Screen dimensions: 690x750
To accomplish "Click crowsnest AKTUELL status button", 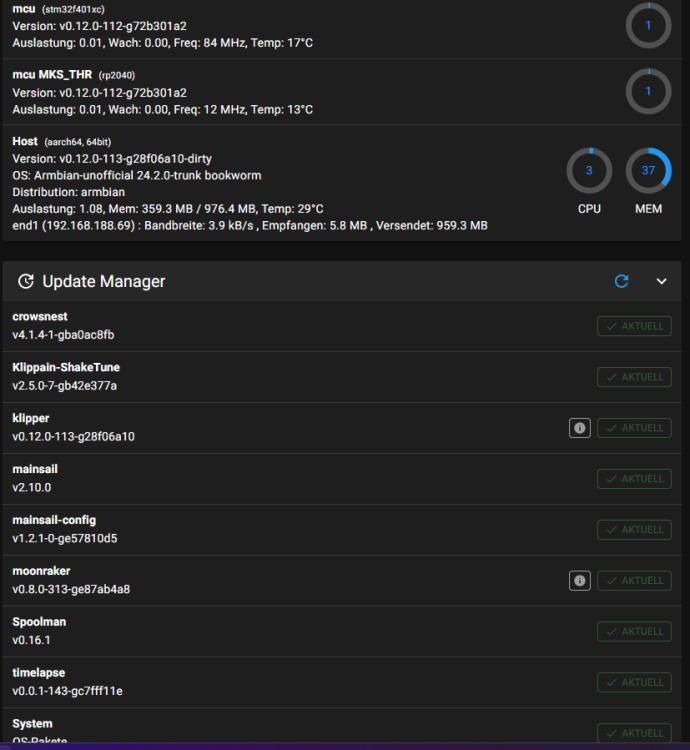I will tap(634, 326).
